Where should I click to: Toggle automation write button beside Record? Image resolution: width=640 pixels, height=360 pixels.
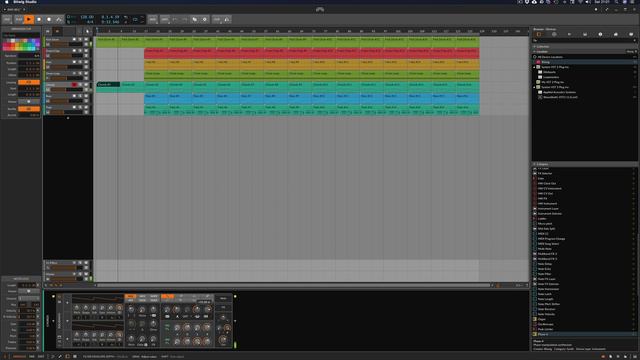pyautogui.click(x=59, y=19)
